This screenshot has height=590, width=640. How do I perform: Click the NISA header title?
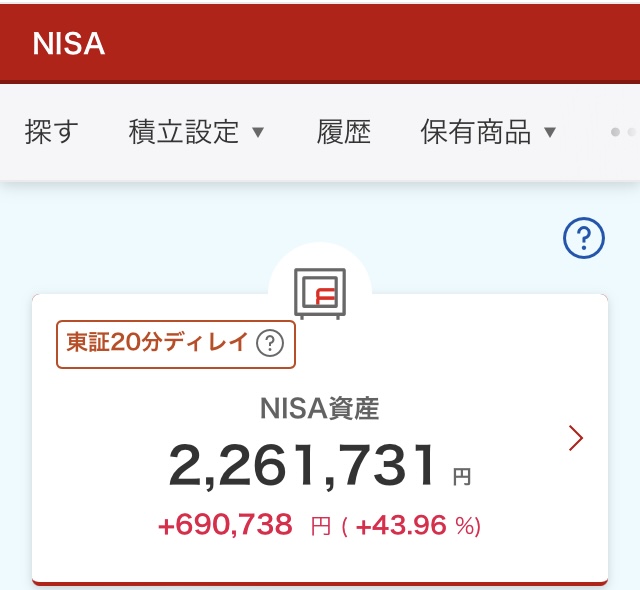coord(69,44)
